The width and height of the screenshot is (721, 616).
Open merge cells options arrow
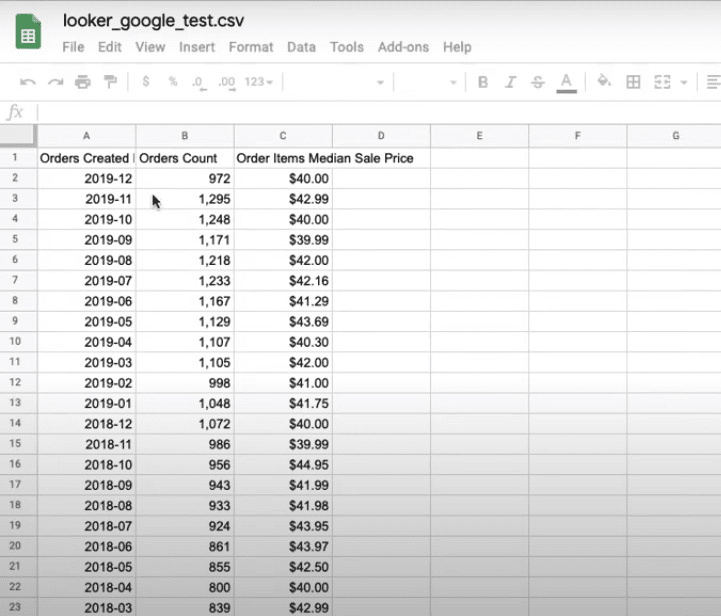click(x=684, y=83)
